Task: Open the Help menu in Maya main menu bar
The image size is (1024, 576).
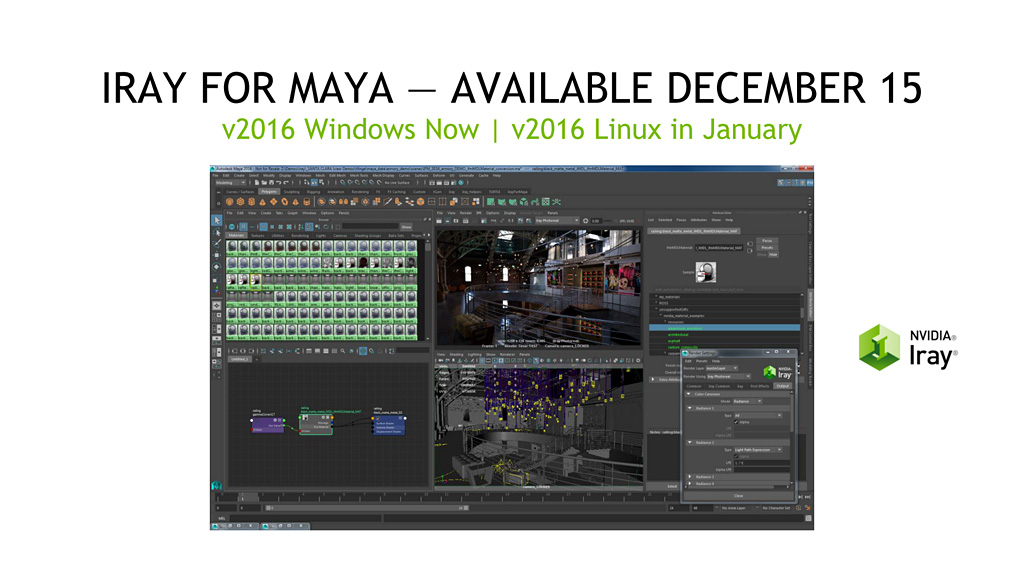Action: (x=497, y=176)
